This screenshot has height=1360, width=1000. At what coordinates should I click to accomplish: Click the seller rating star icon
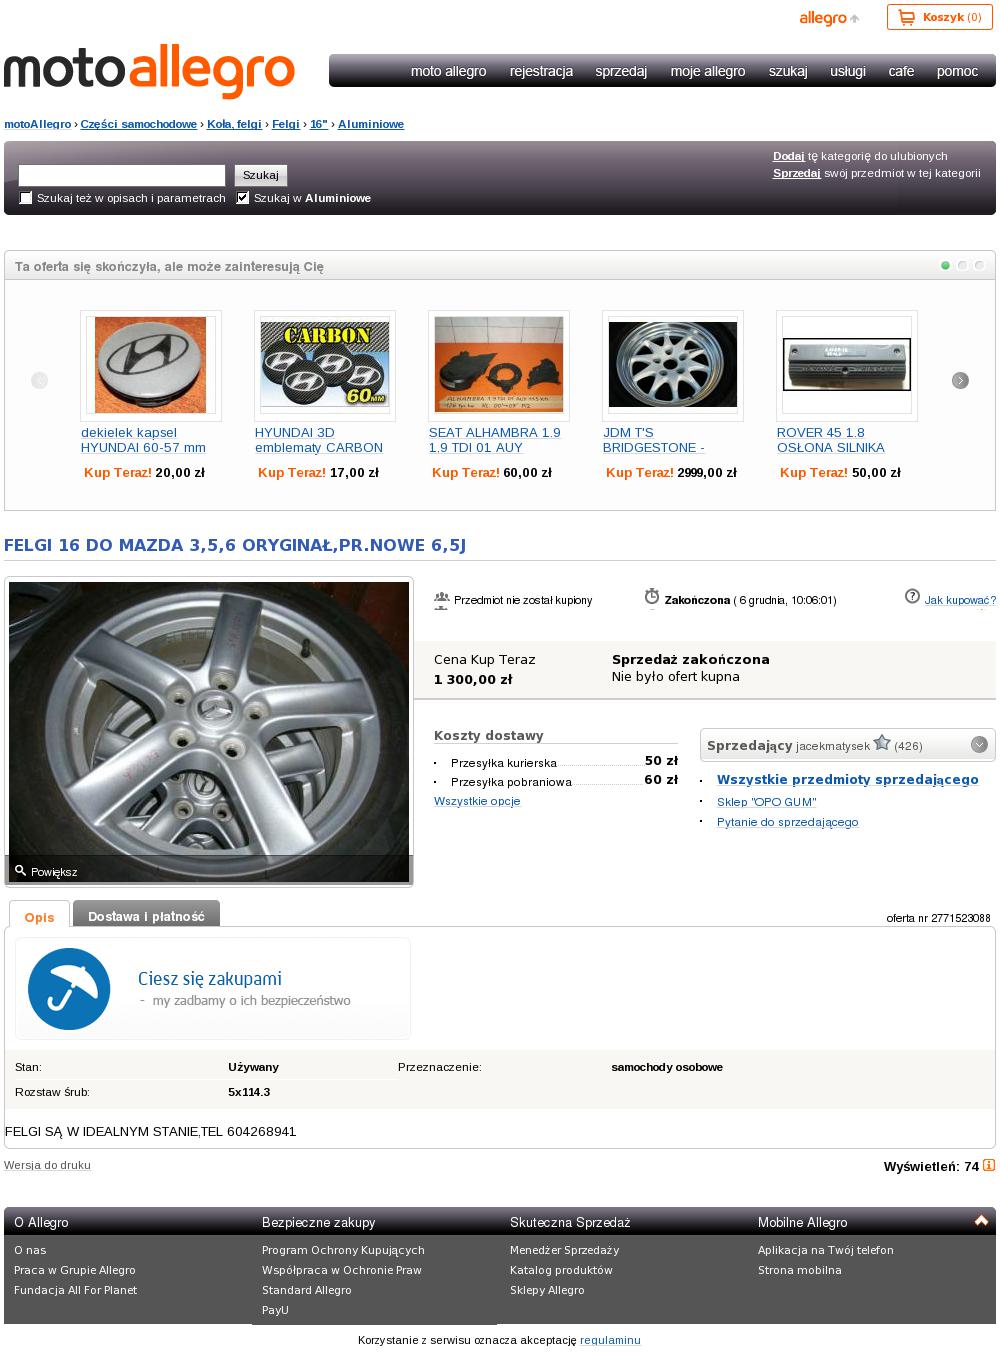click(882, 743)
